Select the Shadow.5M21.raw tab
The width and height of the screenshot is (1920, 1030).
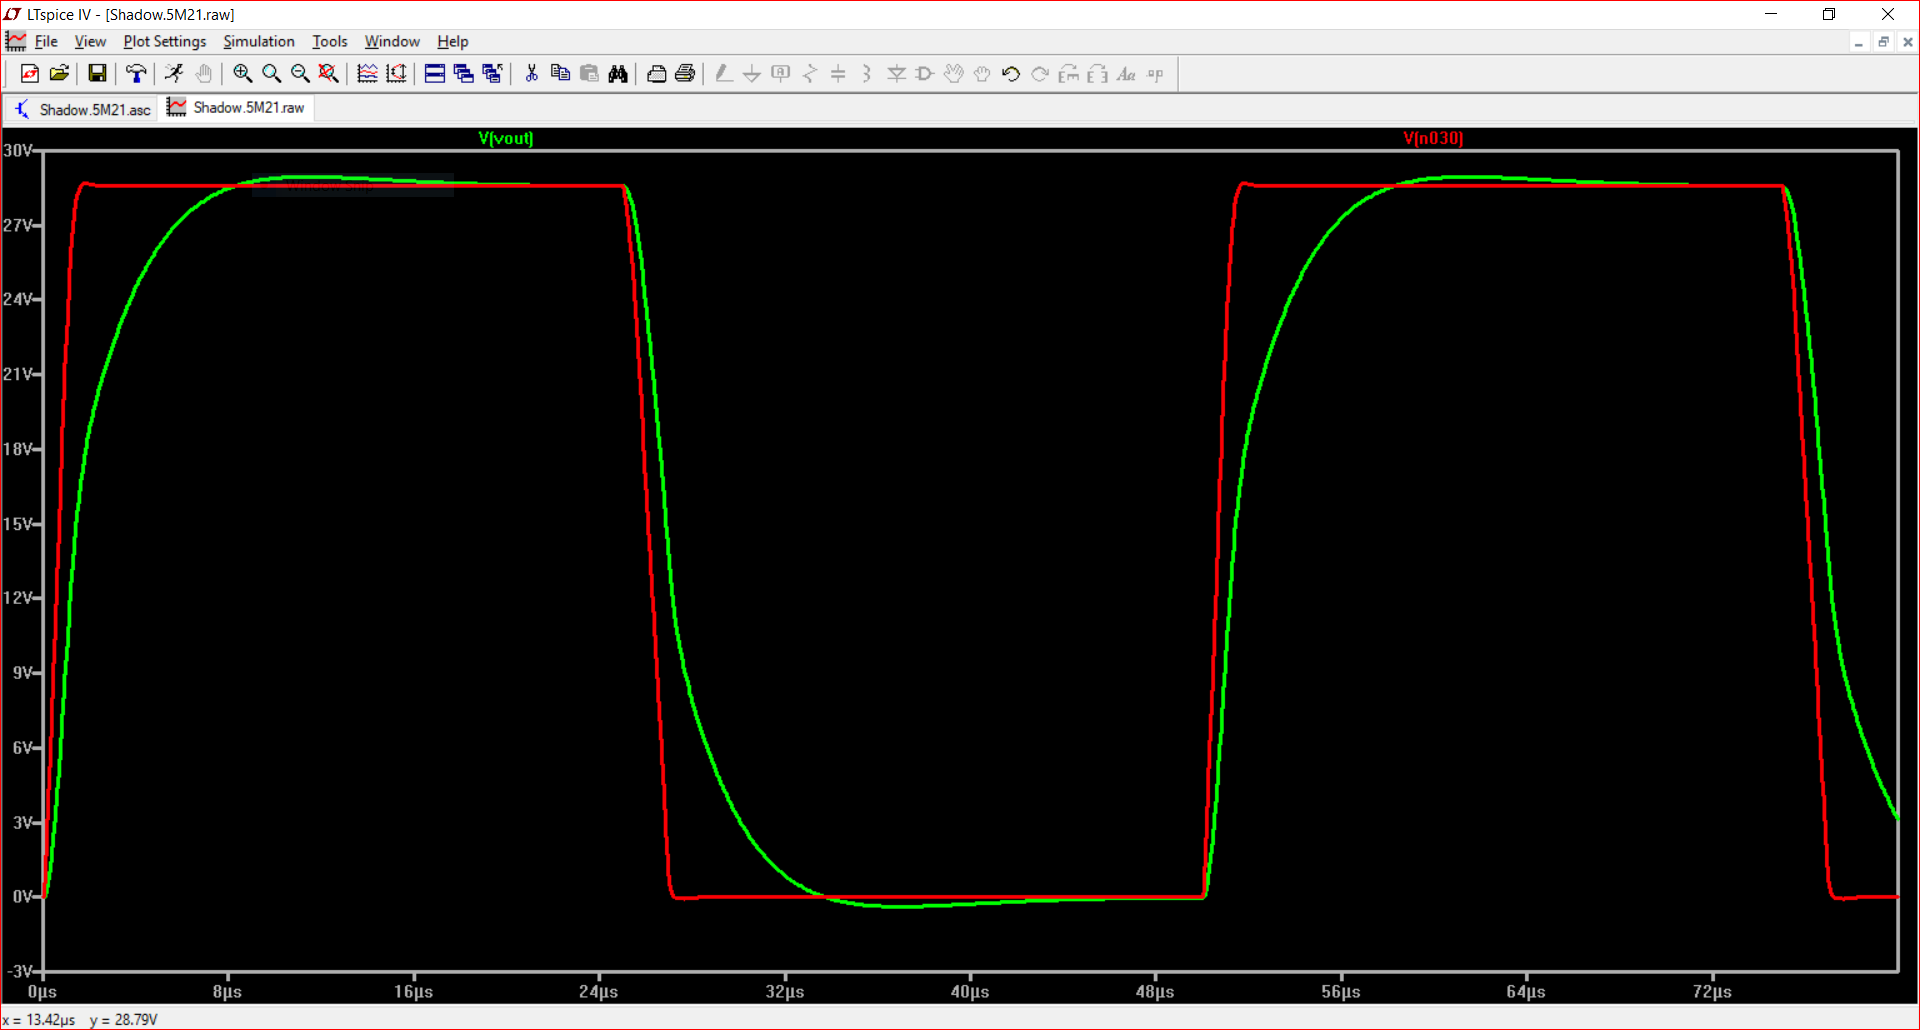coord(236,108)
